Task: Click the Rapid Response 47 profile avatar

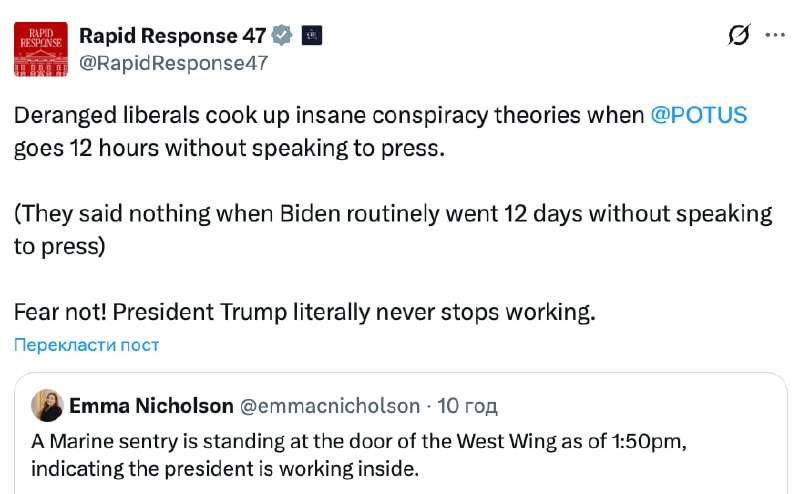Action: 41,49
